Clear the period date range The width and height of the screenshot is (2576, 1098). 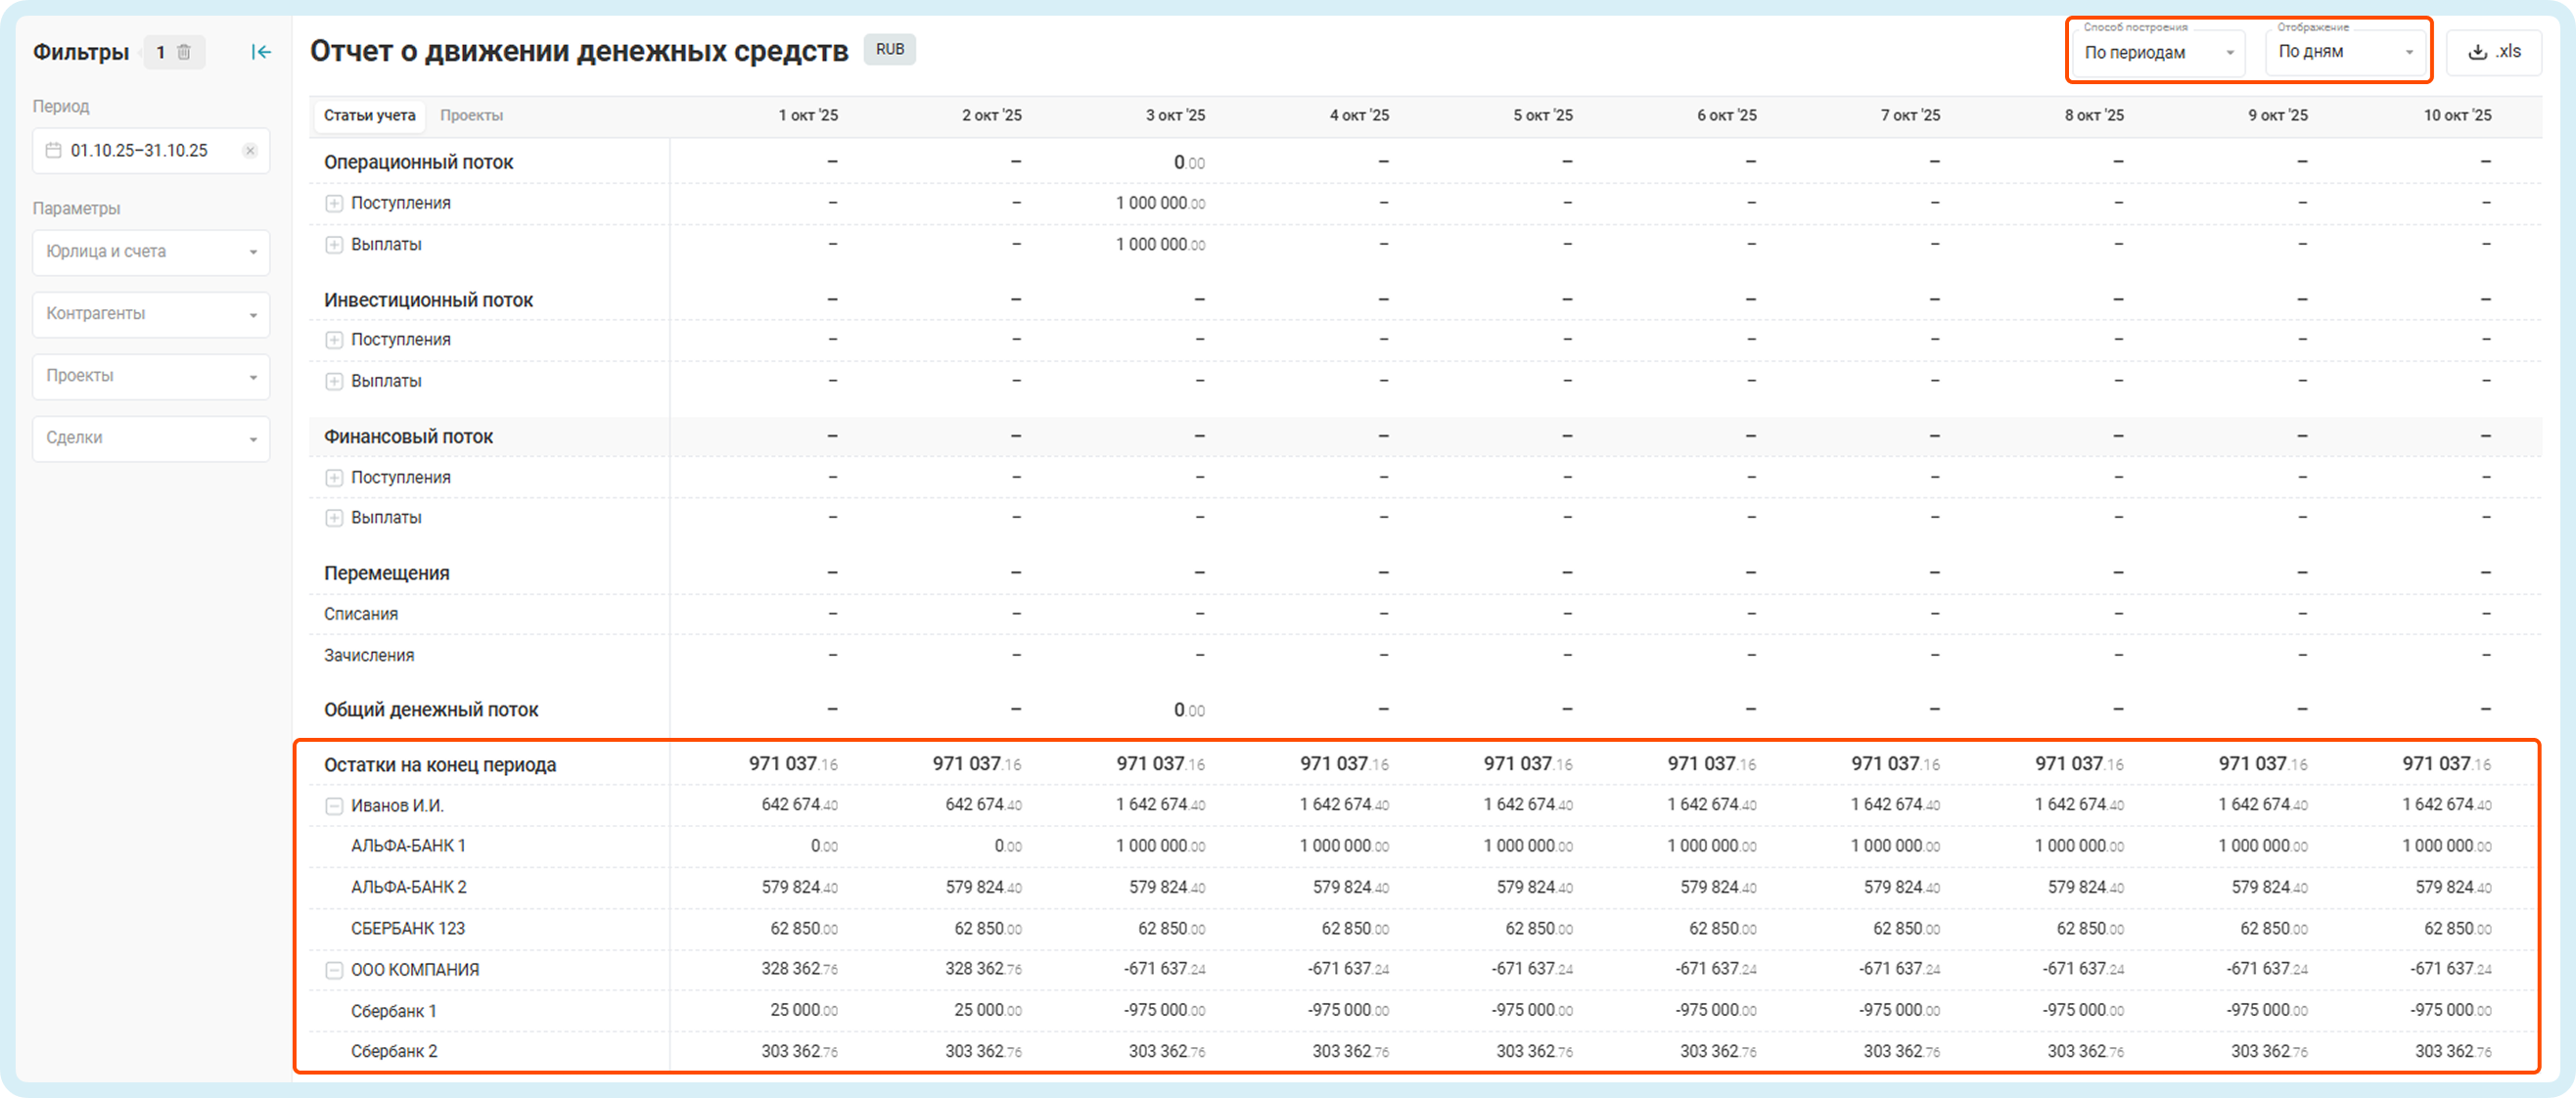(x=250, y=151)
